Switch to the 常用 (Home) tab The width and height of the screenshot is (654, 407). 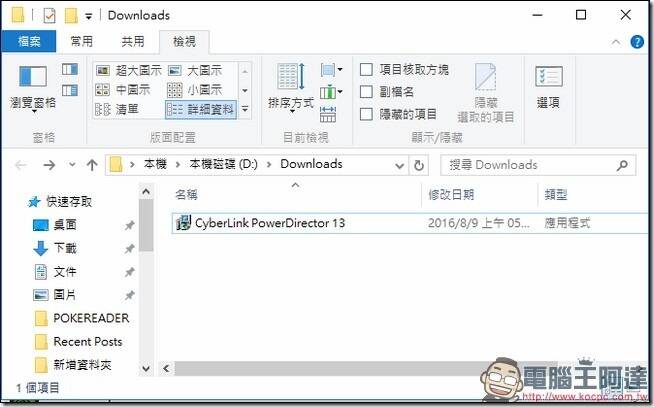pyautogui.click(x=81, y=41)
